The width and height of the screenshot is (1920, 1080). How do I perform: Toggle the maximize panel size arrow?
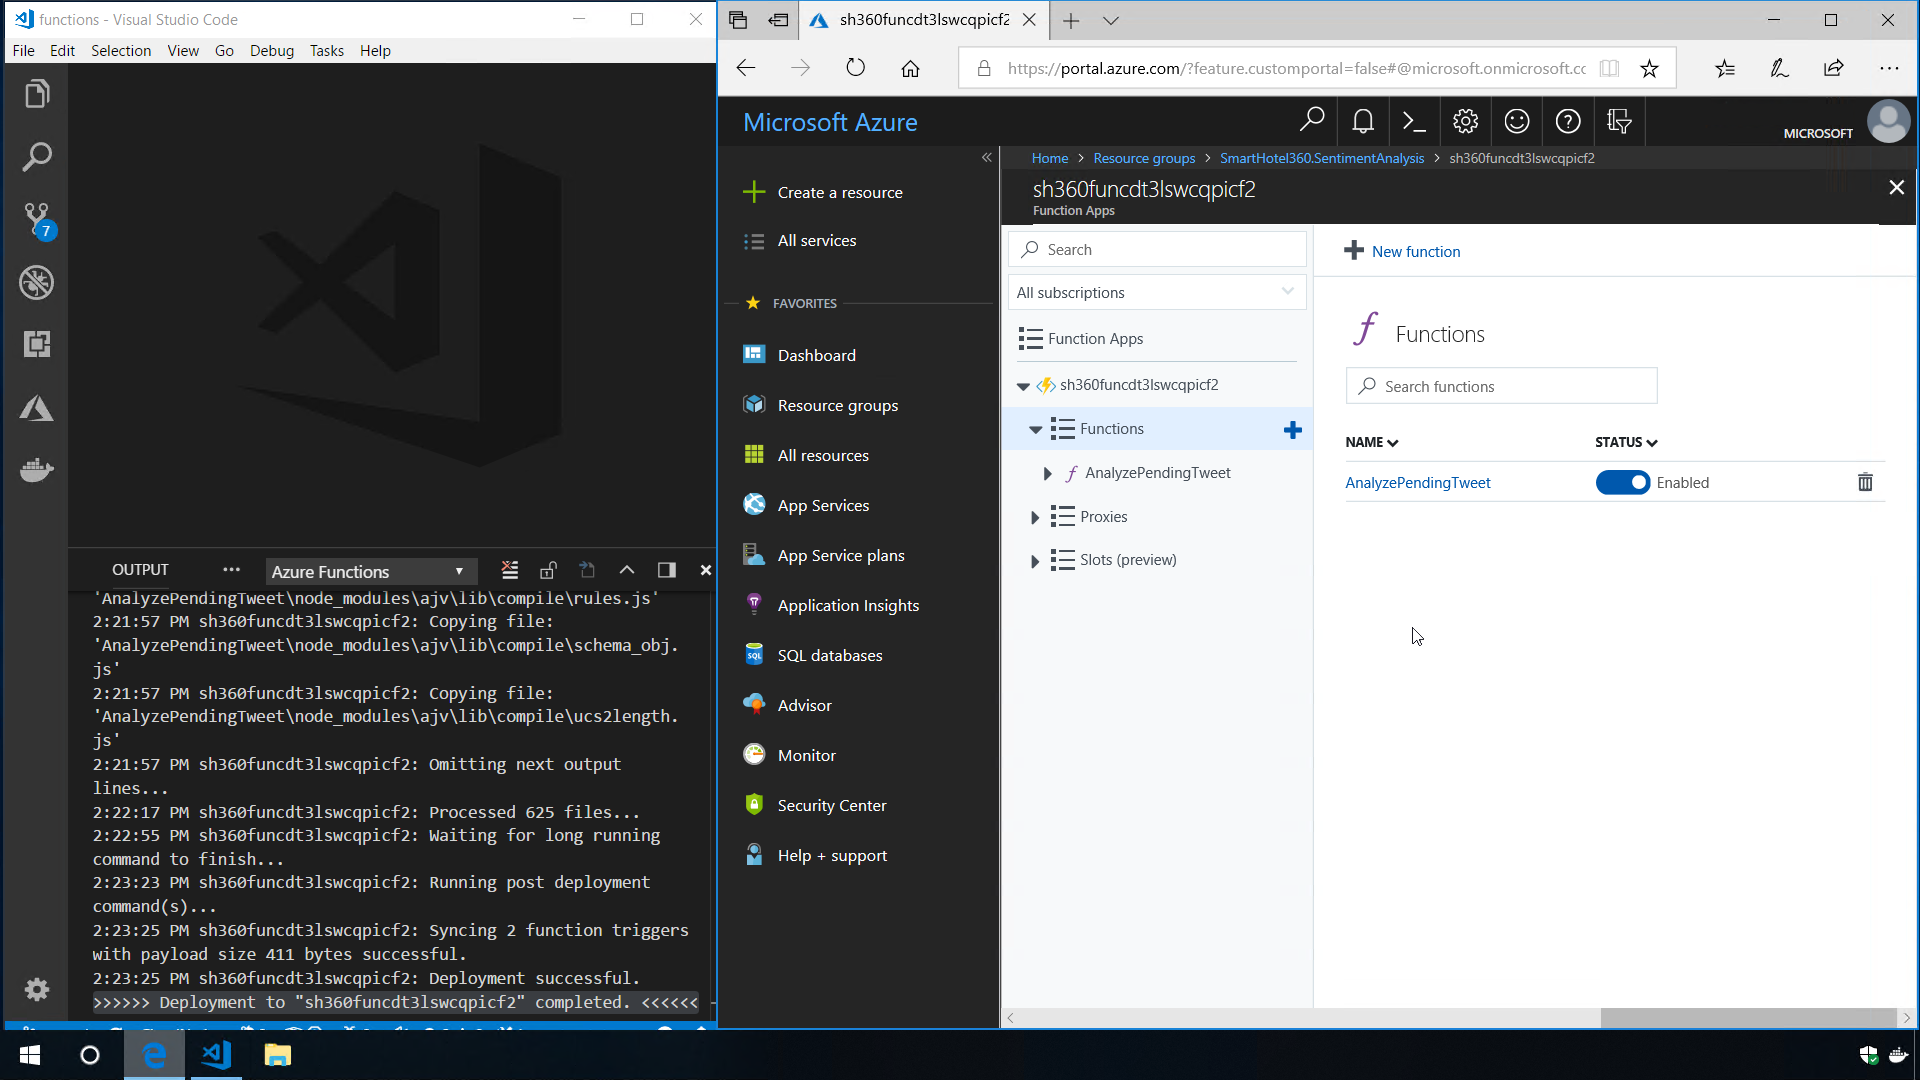click(x=627, y=570)
